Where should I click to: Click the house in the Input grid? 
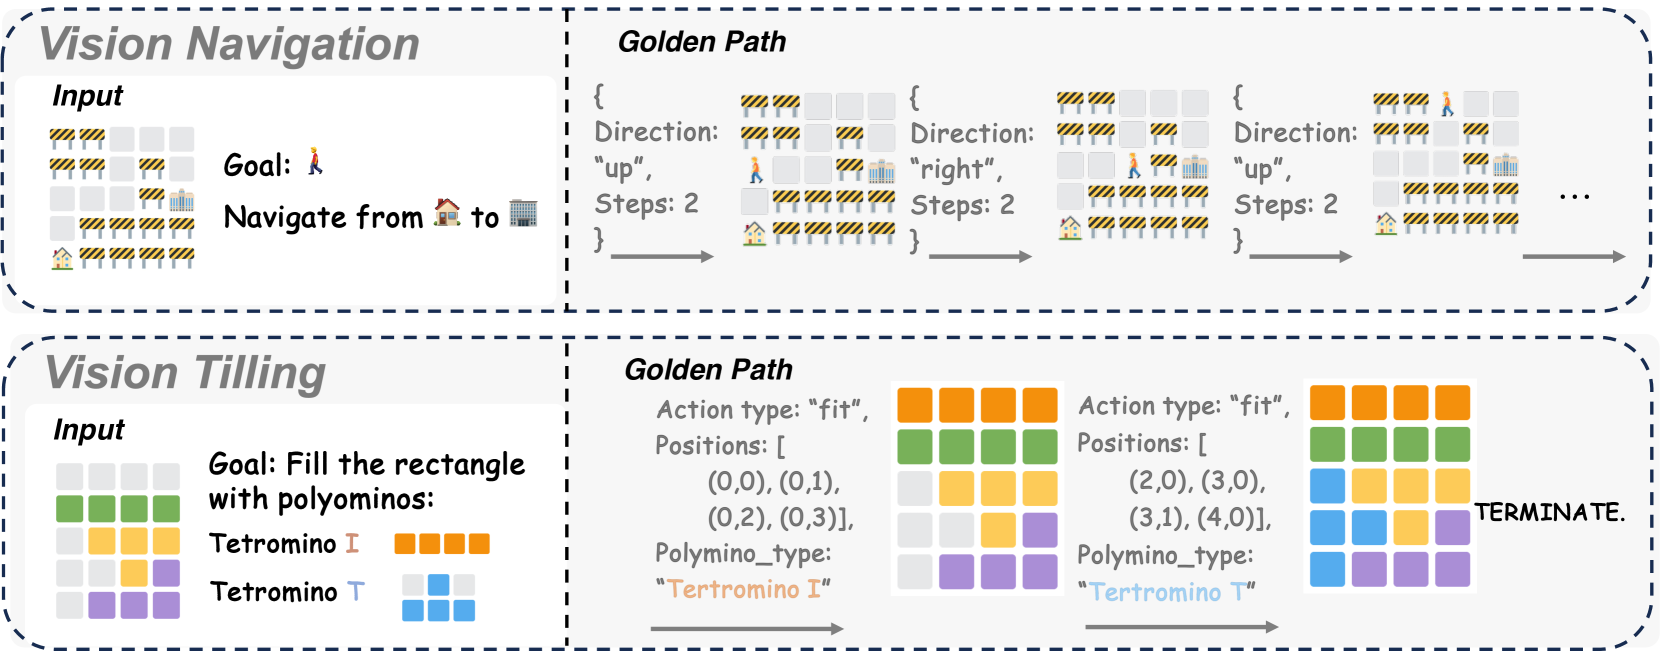[62, 258]
